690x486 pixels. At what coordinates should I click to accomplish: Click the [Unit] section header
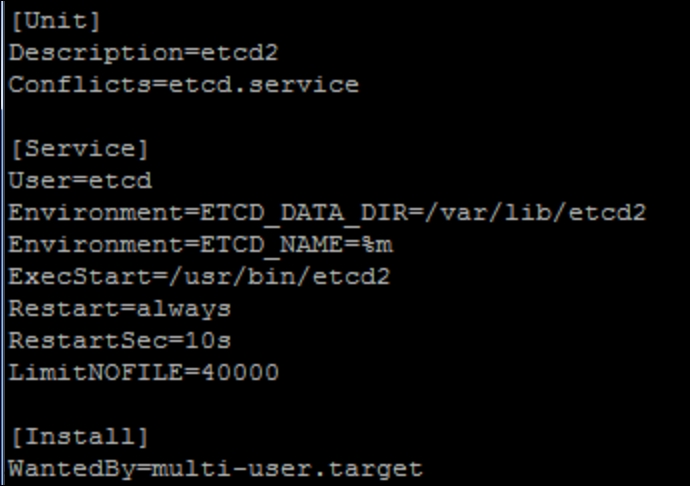pyautogui.click(x=56, y=21)
